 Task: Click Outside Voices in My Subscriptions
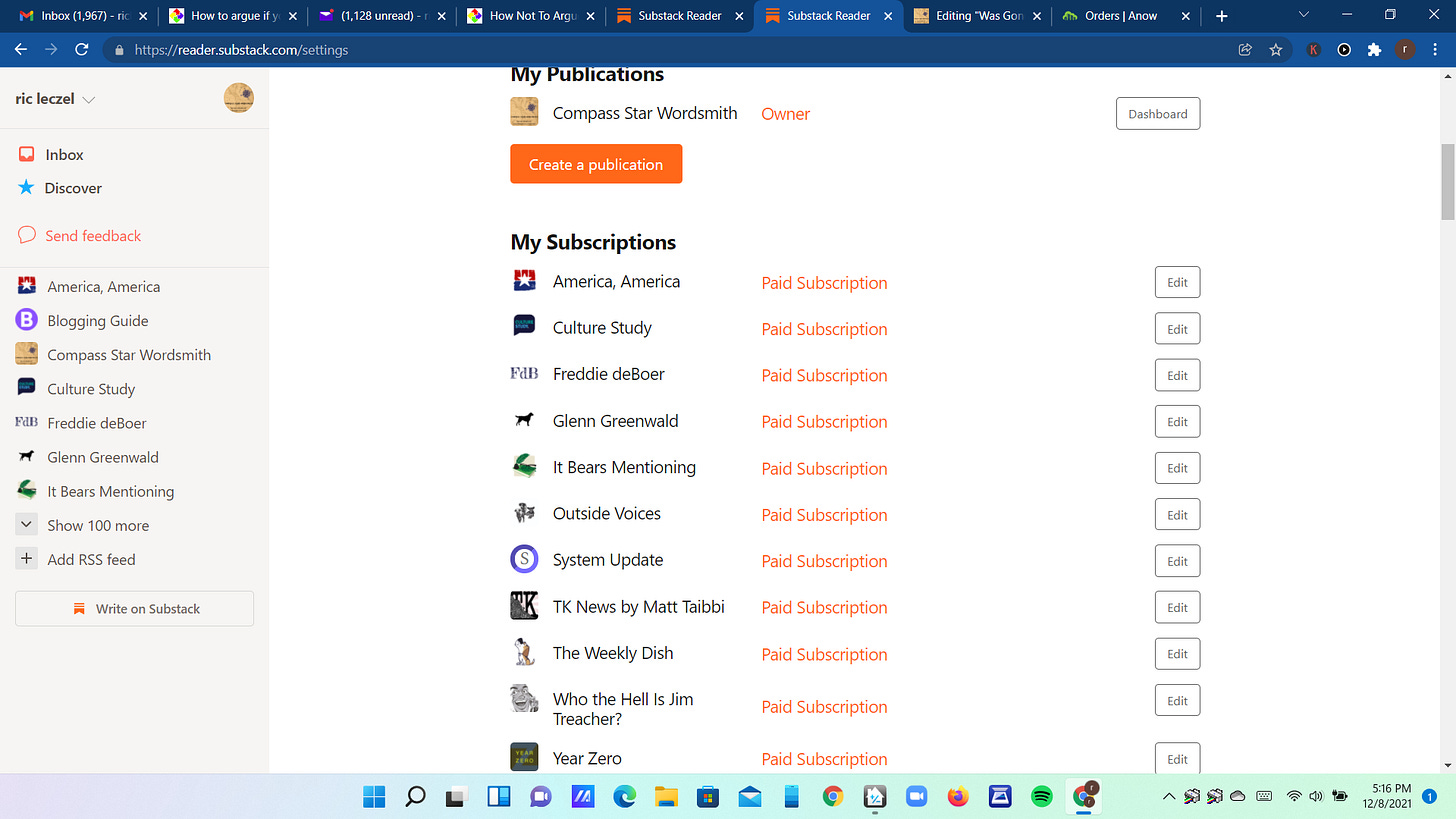(606, 513)
